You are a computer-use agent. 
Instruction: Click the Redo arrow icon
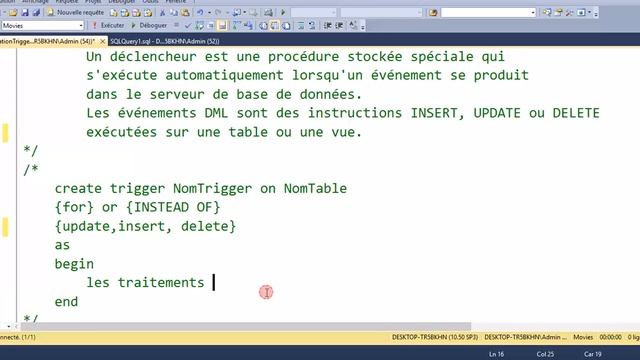[218, 13]
